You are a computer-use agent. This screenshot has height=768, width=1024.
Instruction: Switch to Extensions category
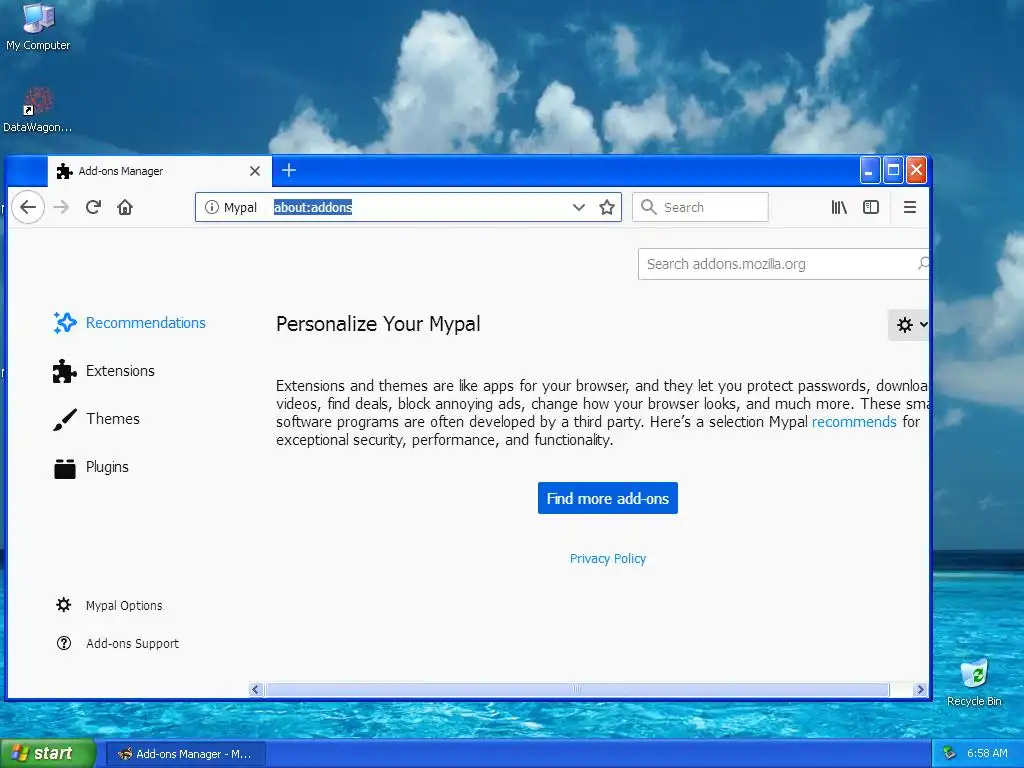(104, 371)
